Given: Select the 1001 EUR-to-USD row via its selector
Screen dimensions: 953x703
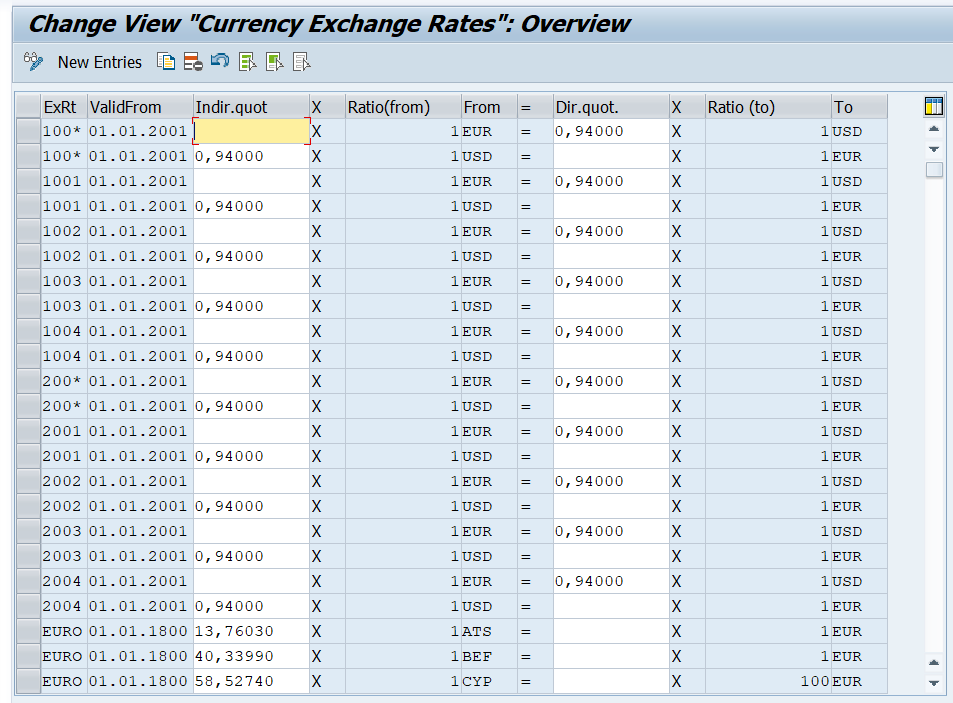Looking at the screenshot, I should tap(28, 181).
